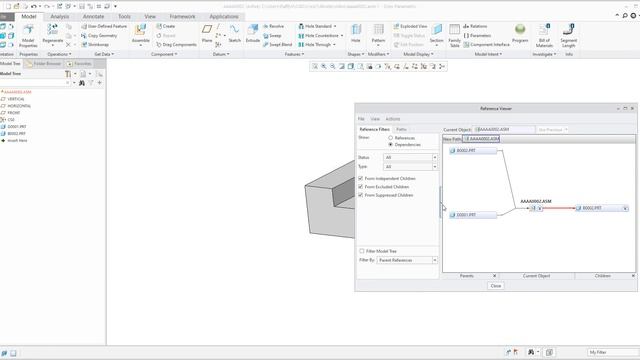
Task: Select B0001.PRT parent node in graph
Action: (x=473, y=215)
